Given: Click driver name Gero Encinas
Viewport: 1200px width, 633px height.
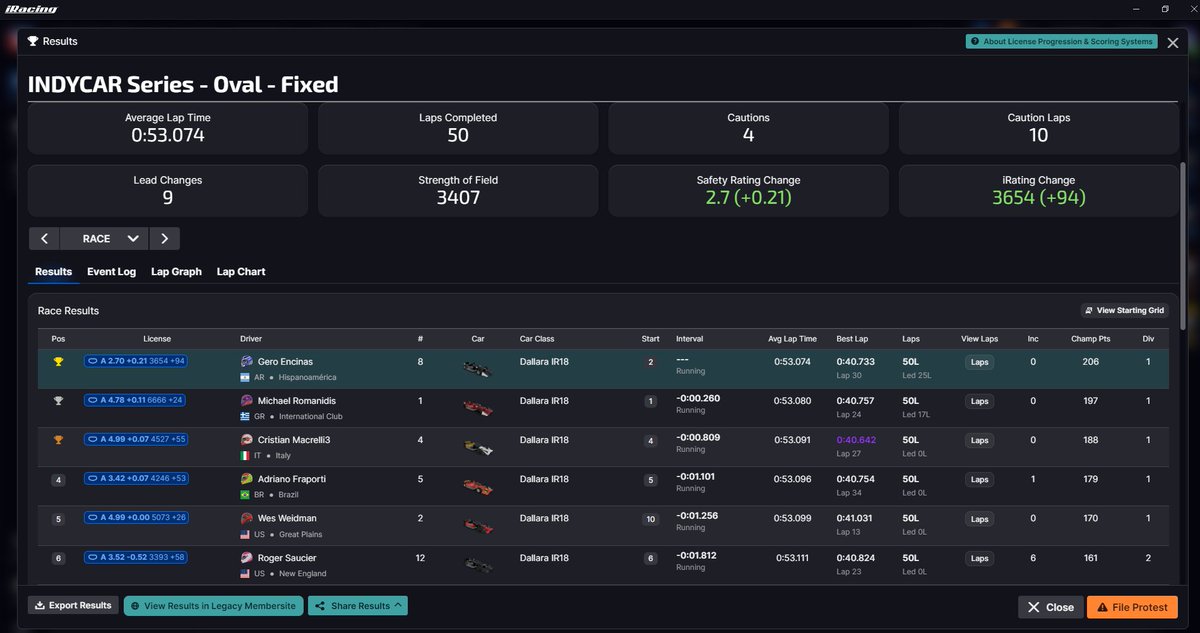Looking at the screenshot, I should [285, 361].
